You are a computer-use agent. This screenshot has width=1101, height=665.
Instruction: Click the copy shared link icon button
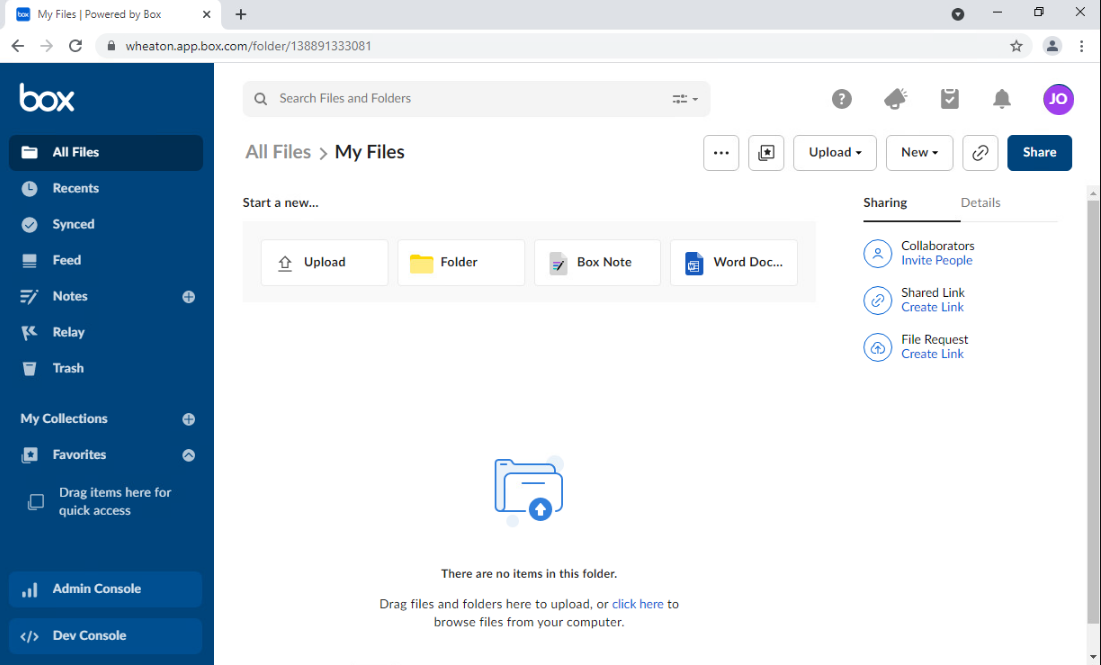pos(980,152)
